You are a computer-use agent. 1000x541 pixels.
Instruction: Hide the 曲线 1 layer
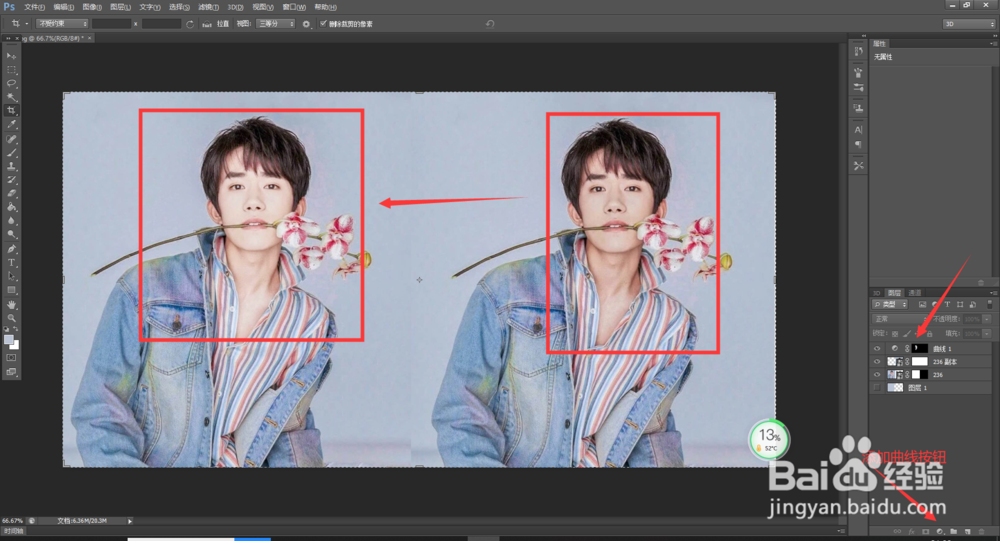point(877,348)
